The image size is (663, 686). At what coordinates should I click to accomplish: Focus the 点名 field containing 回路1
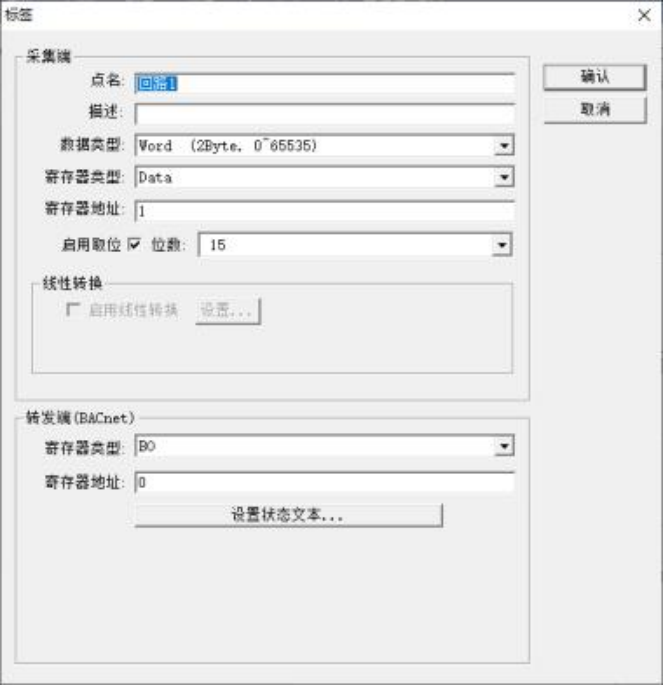[324, 83]
